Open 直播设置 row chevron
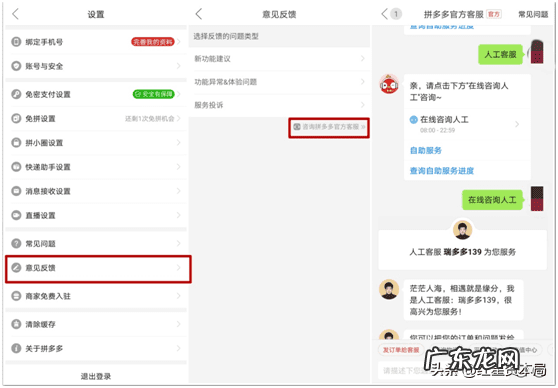The image size is (558, 388). click(179, 215)
